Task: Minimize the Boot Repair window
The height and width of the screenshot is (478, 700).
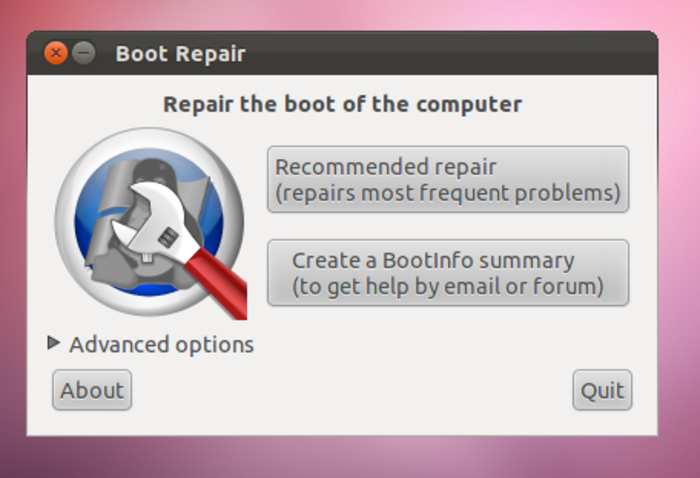Action: click(x=84, y=53)
